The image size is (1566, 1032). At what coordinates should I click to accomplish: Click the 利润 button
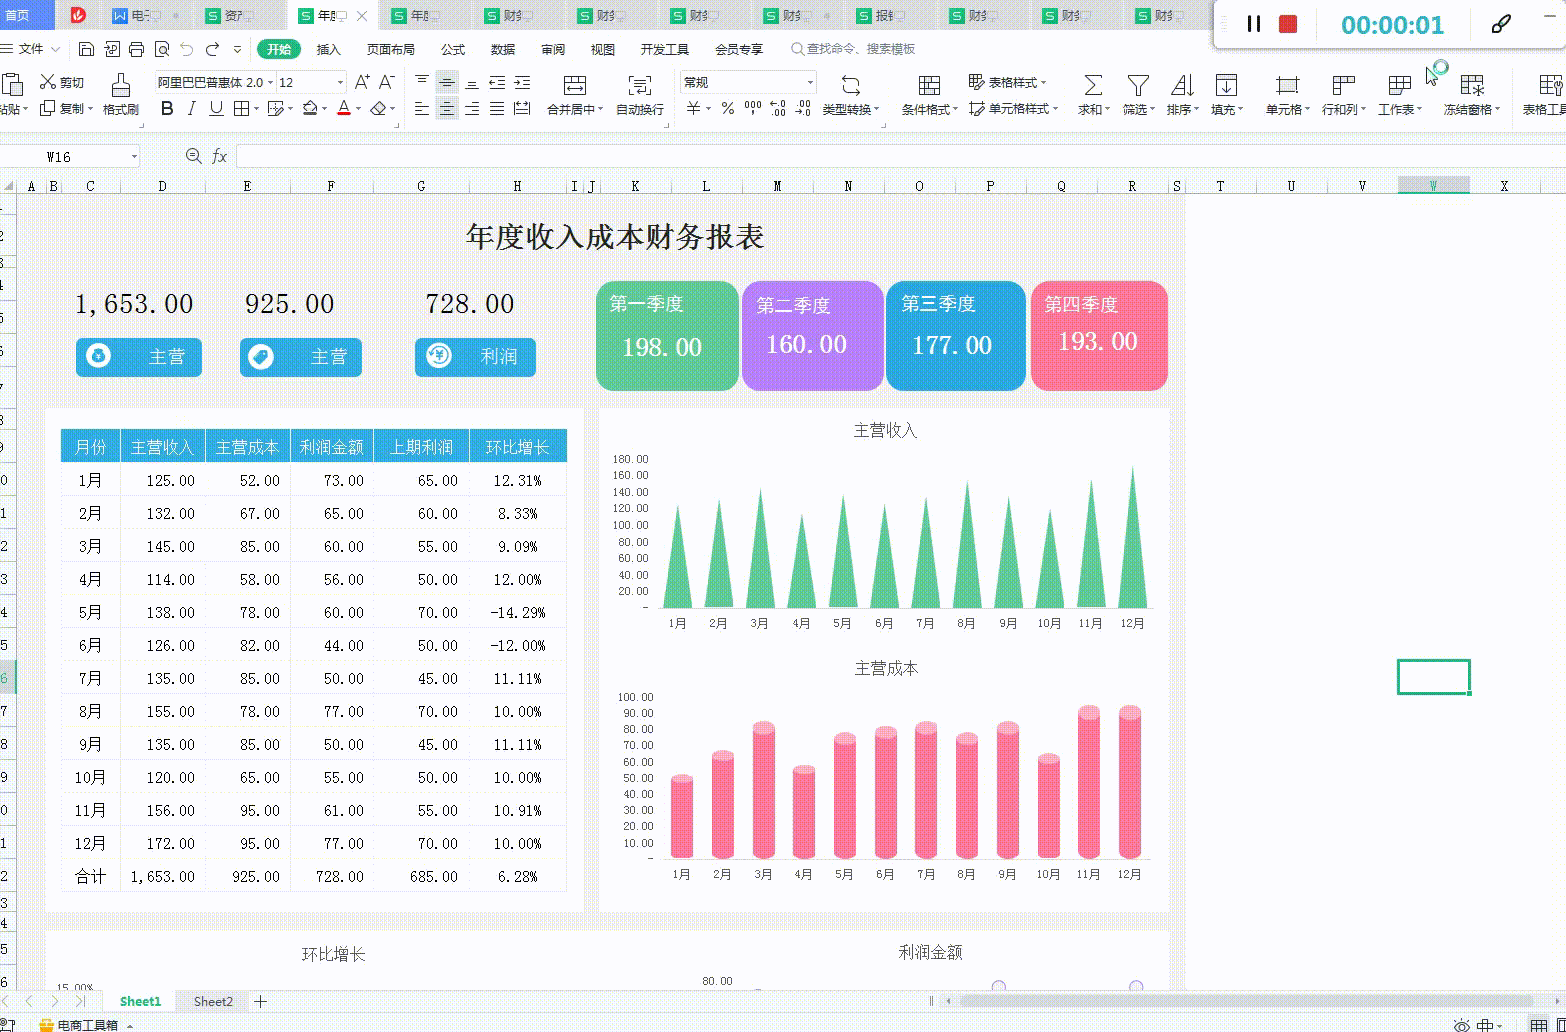[475, 357]
